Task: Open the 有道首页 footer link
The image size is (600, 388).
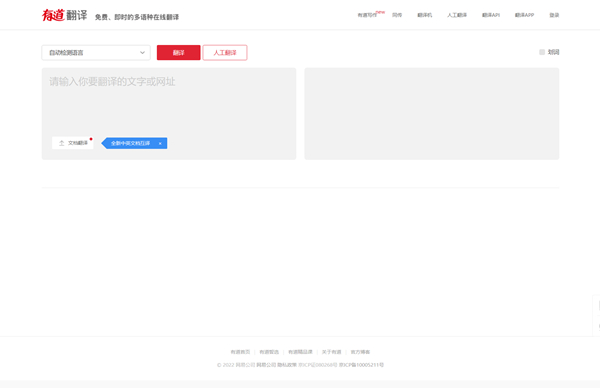Action: tap(240, 352)
